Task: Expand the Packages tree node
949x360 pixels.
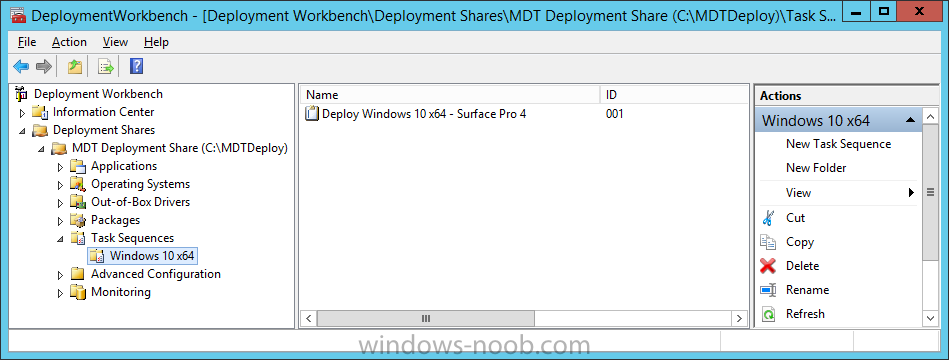Action: [60, 221]
